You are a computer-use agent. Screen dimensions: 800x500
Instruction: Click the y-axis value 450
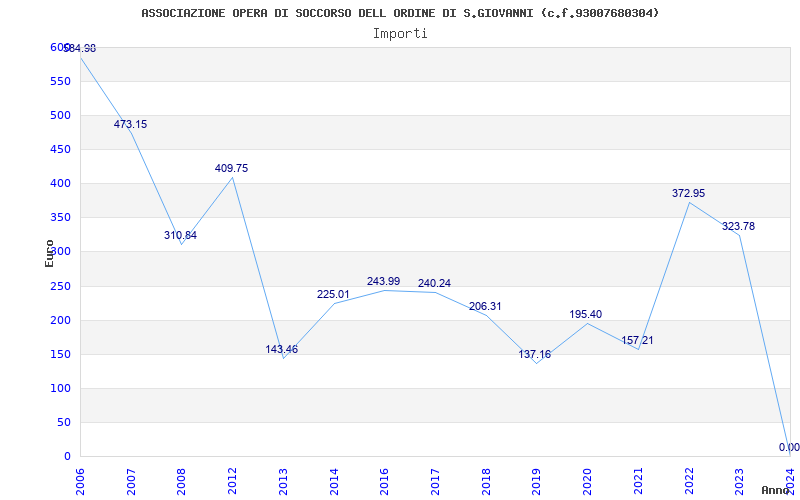point(60,149)
